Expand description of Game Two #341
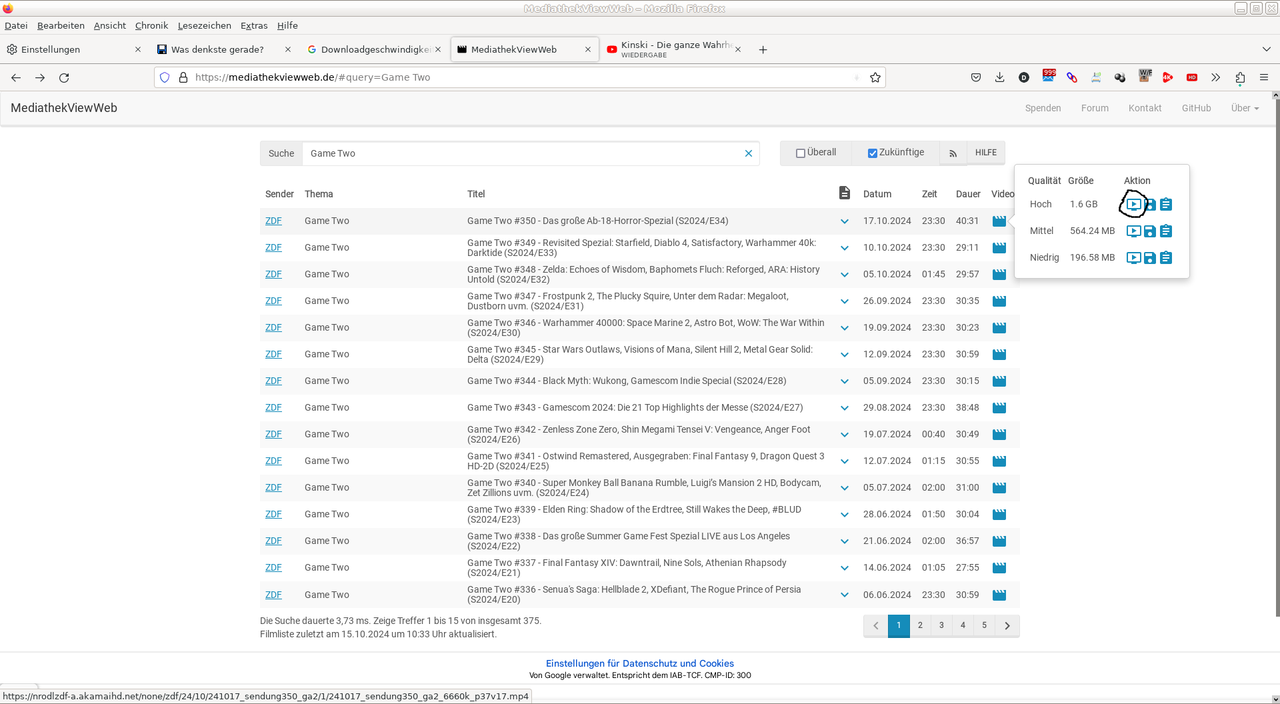Screen dimensions: 1280x704 845,461
